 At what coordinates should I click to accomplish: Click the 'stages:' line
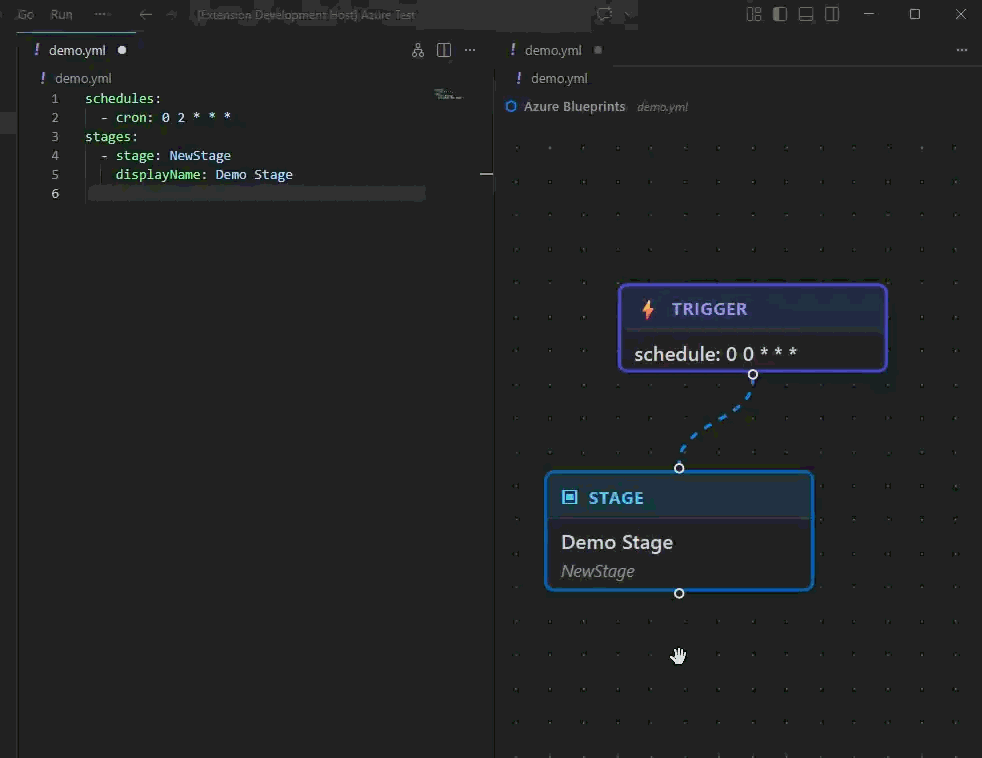[x=111, y=137]
